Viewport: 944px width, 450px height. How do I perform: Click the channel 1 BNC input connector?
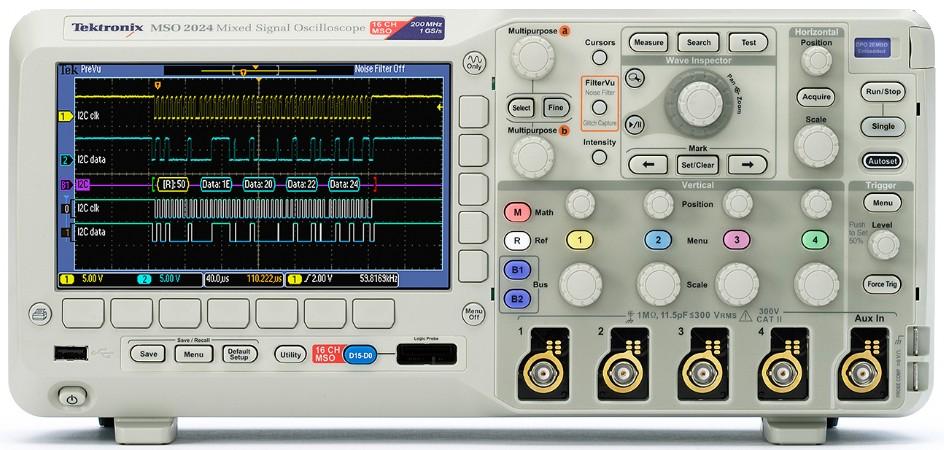coord(543,373)
